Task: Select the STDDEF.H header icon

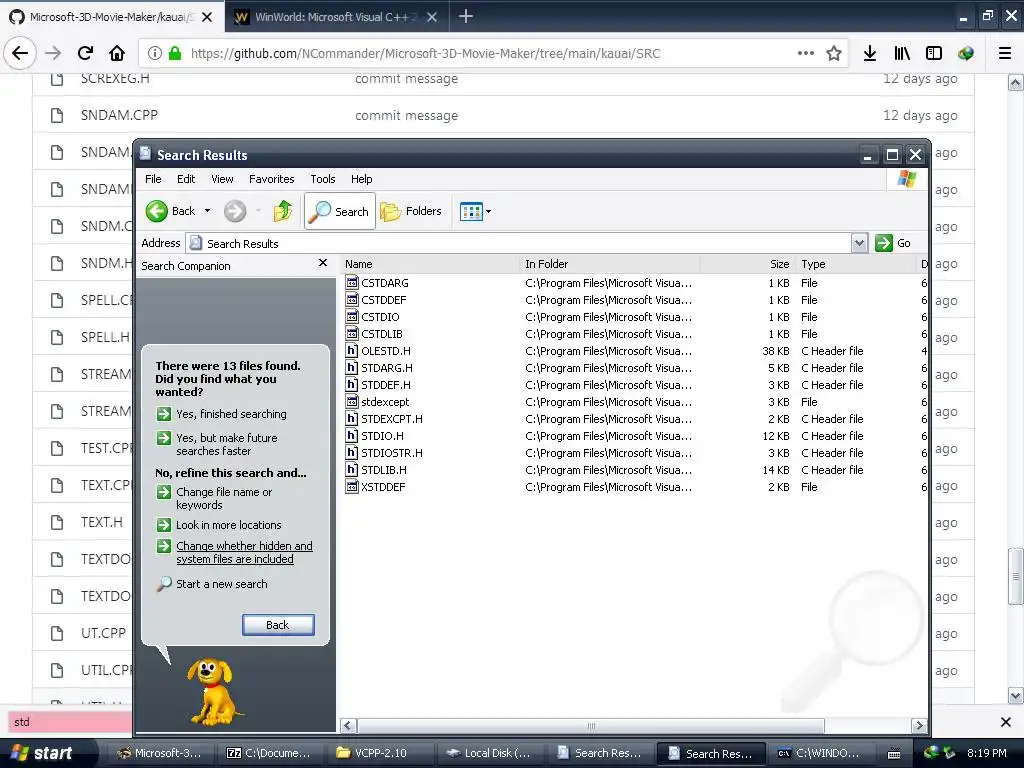Action: coord(352,385)
